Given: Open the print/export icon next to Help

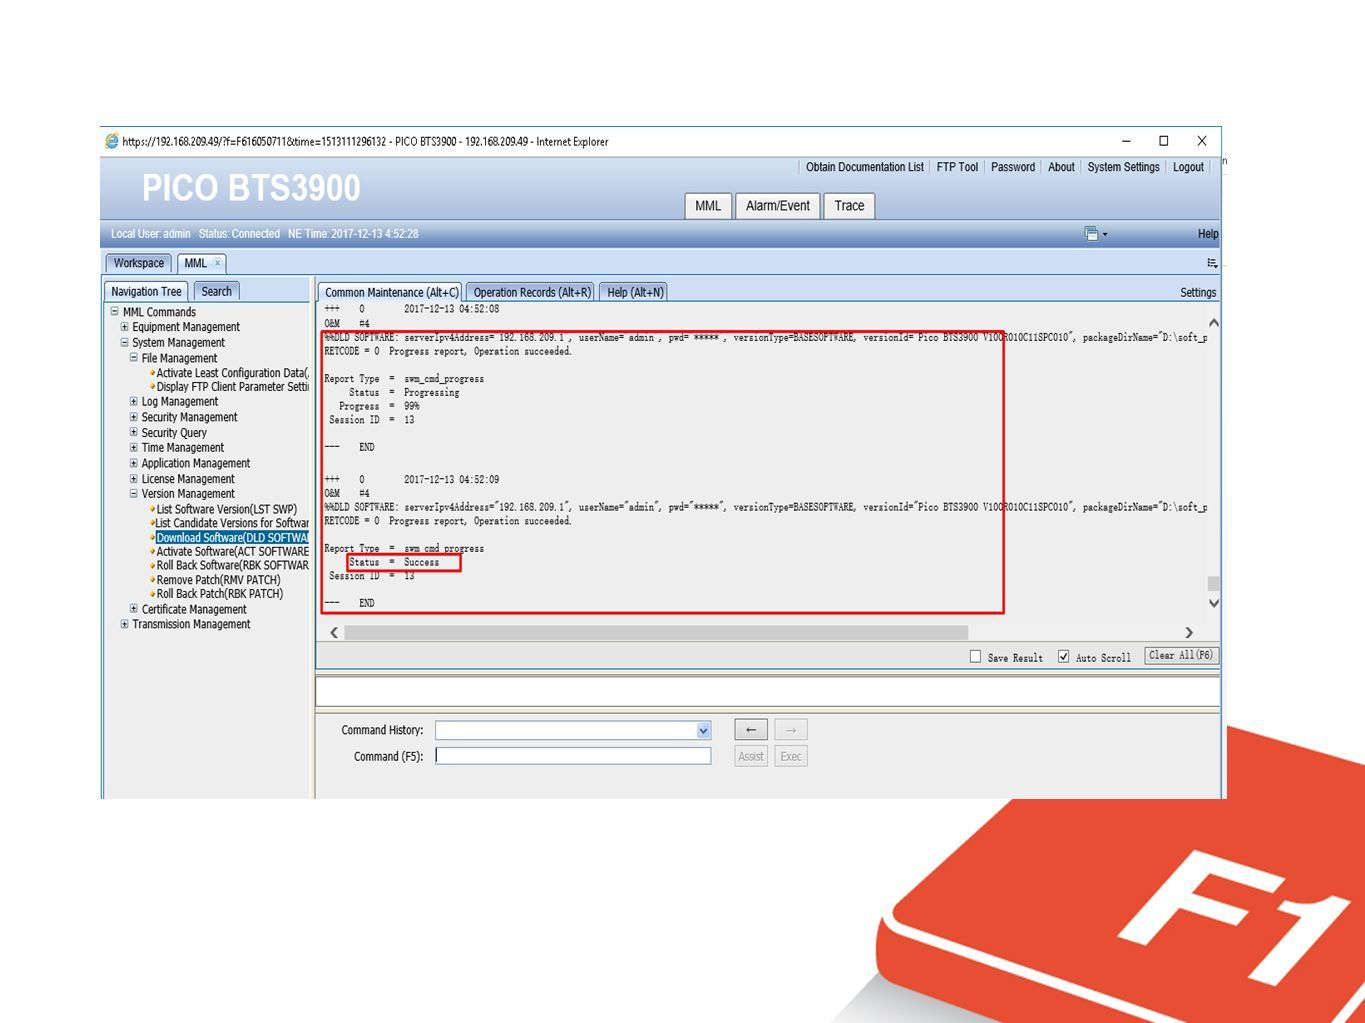Looking at the screenshot, I should click(x=1095, y=234).
